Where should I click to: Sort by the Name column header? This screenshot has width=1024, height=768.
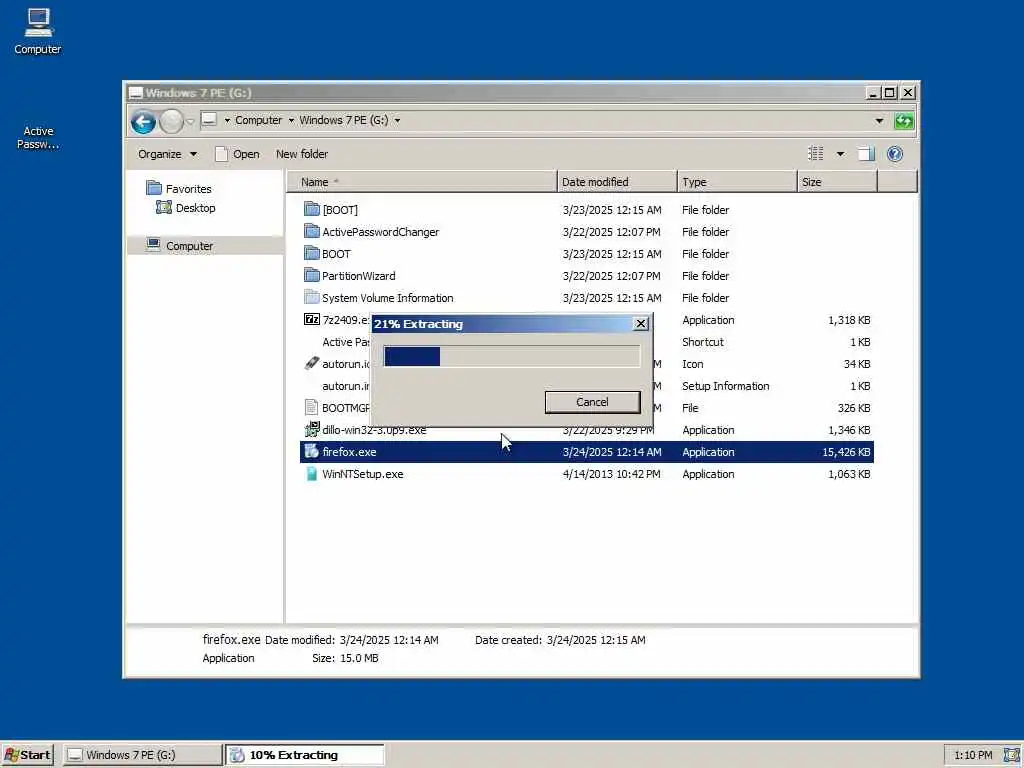click(422, 182)
